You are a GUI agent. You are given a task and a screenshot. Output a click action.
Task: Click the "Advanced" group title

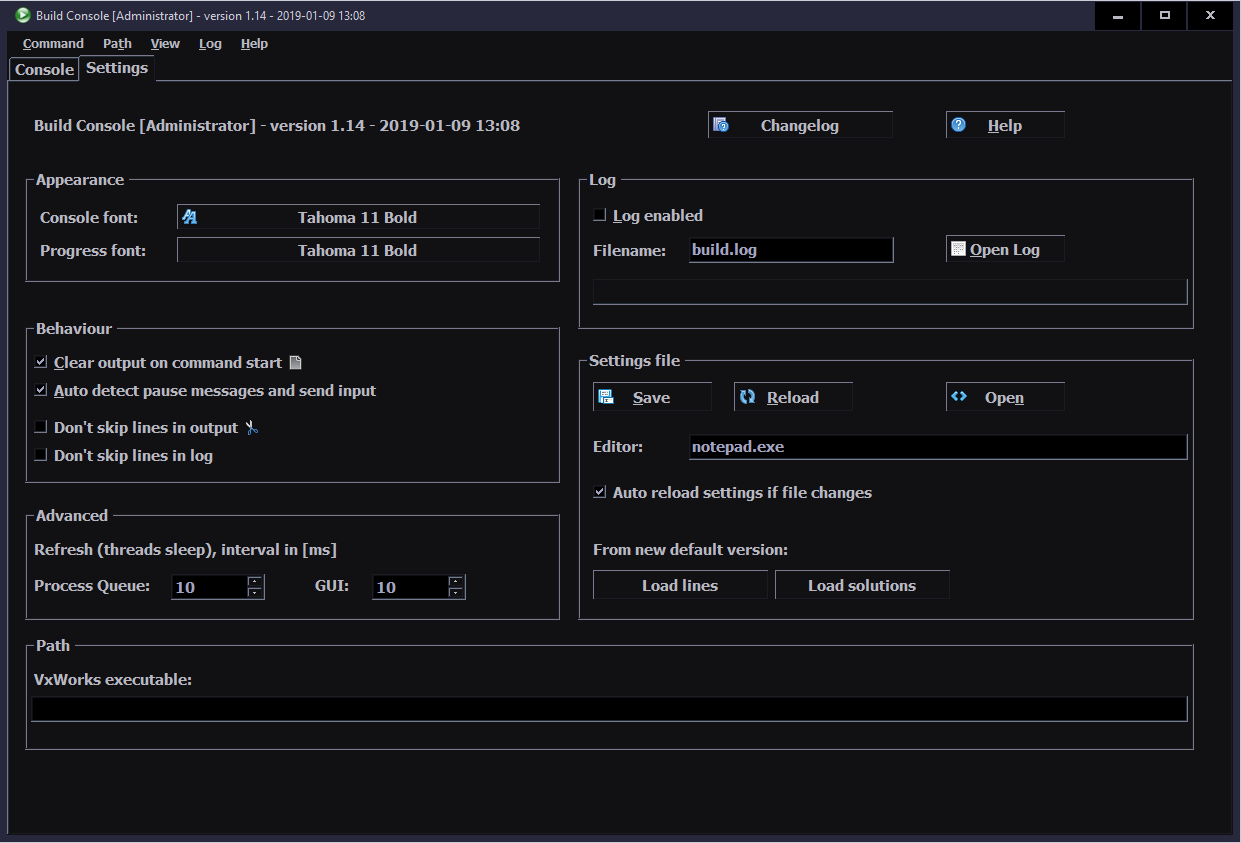[x=72, y=516]
